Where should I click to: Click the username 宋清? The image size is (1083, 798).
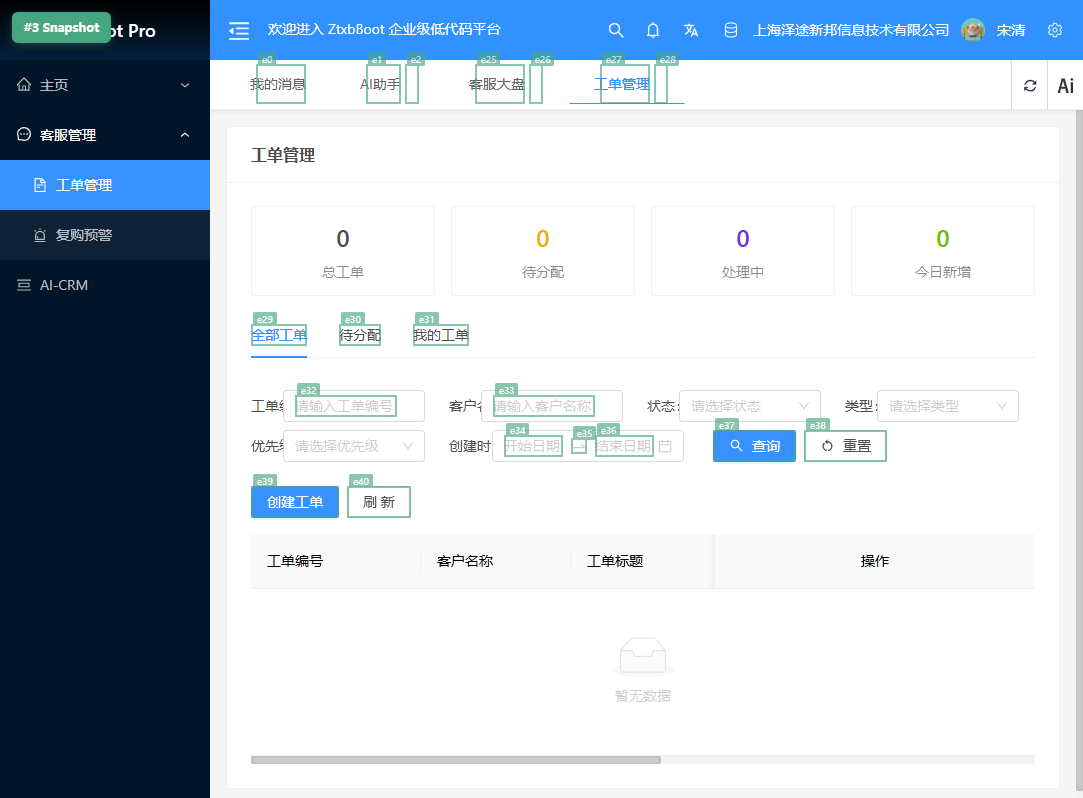(1010, 30)
